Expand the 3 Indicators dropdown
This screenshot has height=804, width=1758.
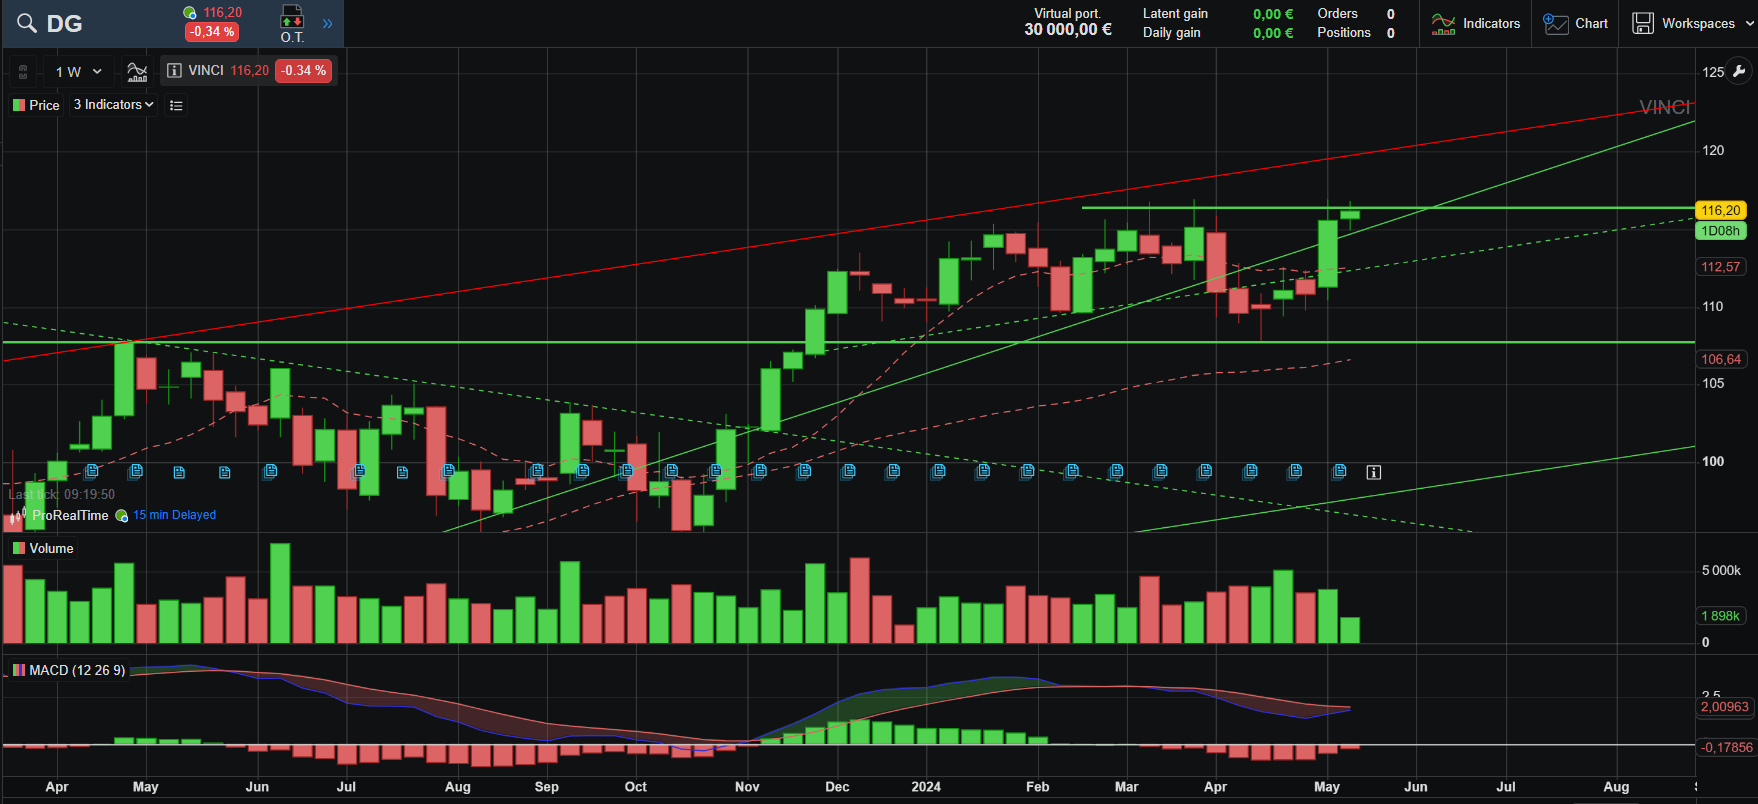[x=113, y=105]
